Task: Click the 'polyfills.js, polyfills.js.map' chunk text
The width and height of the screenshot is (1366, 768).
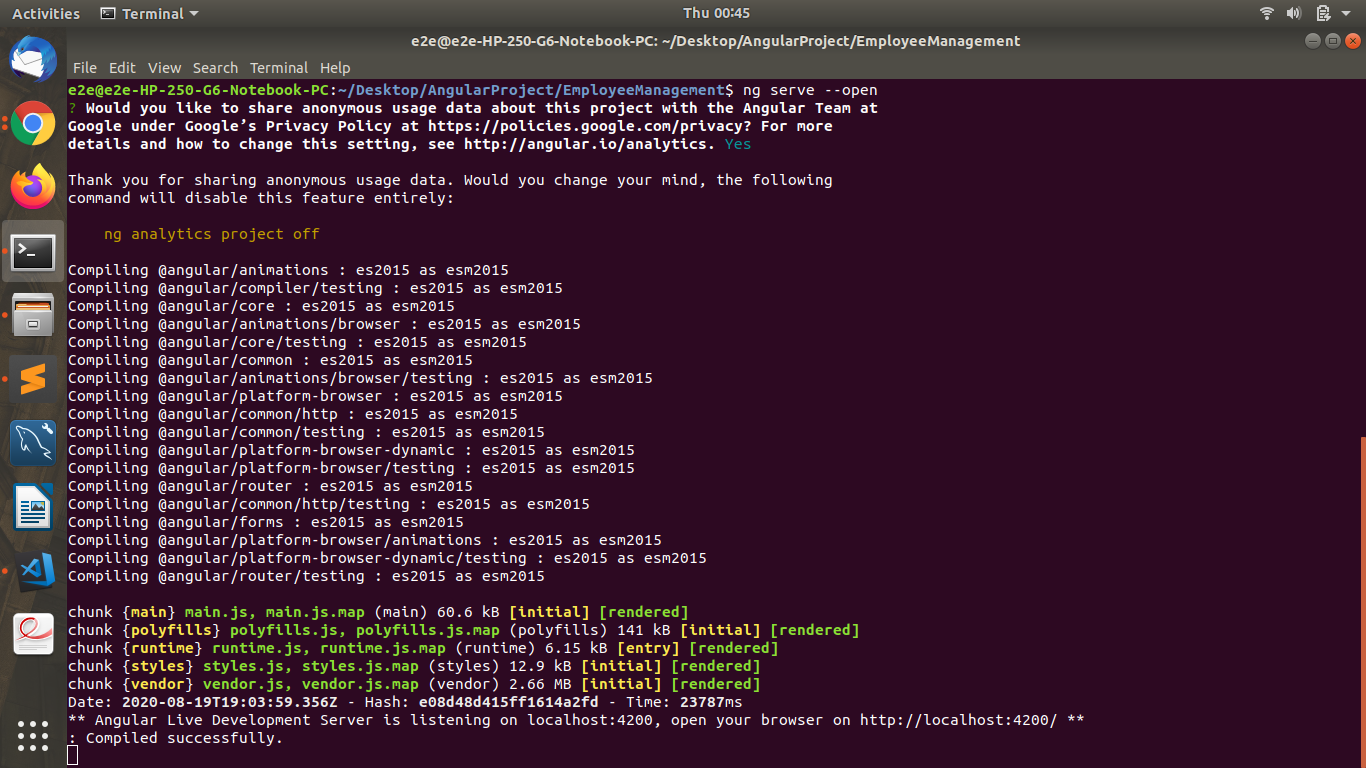Action: click(365, 630)
